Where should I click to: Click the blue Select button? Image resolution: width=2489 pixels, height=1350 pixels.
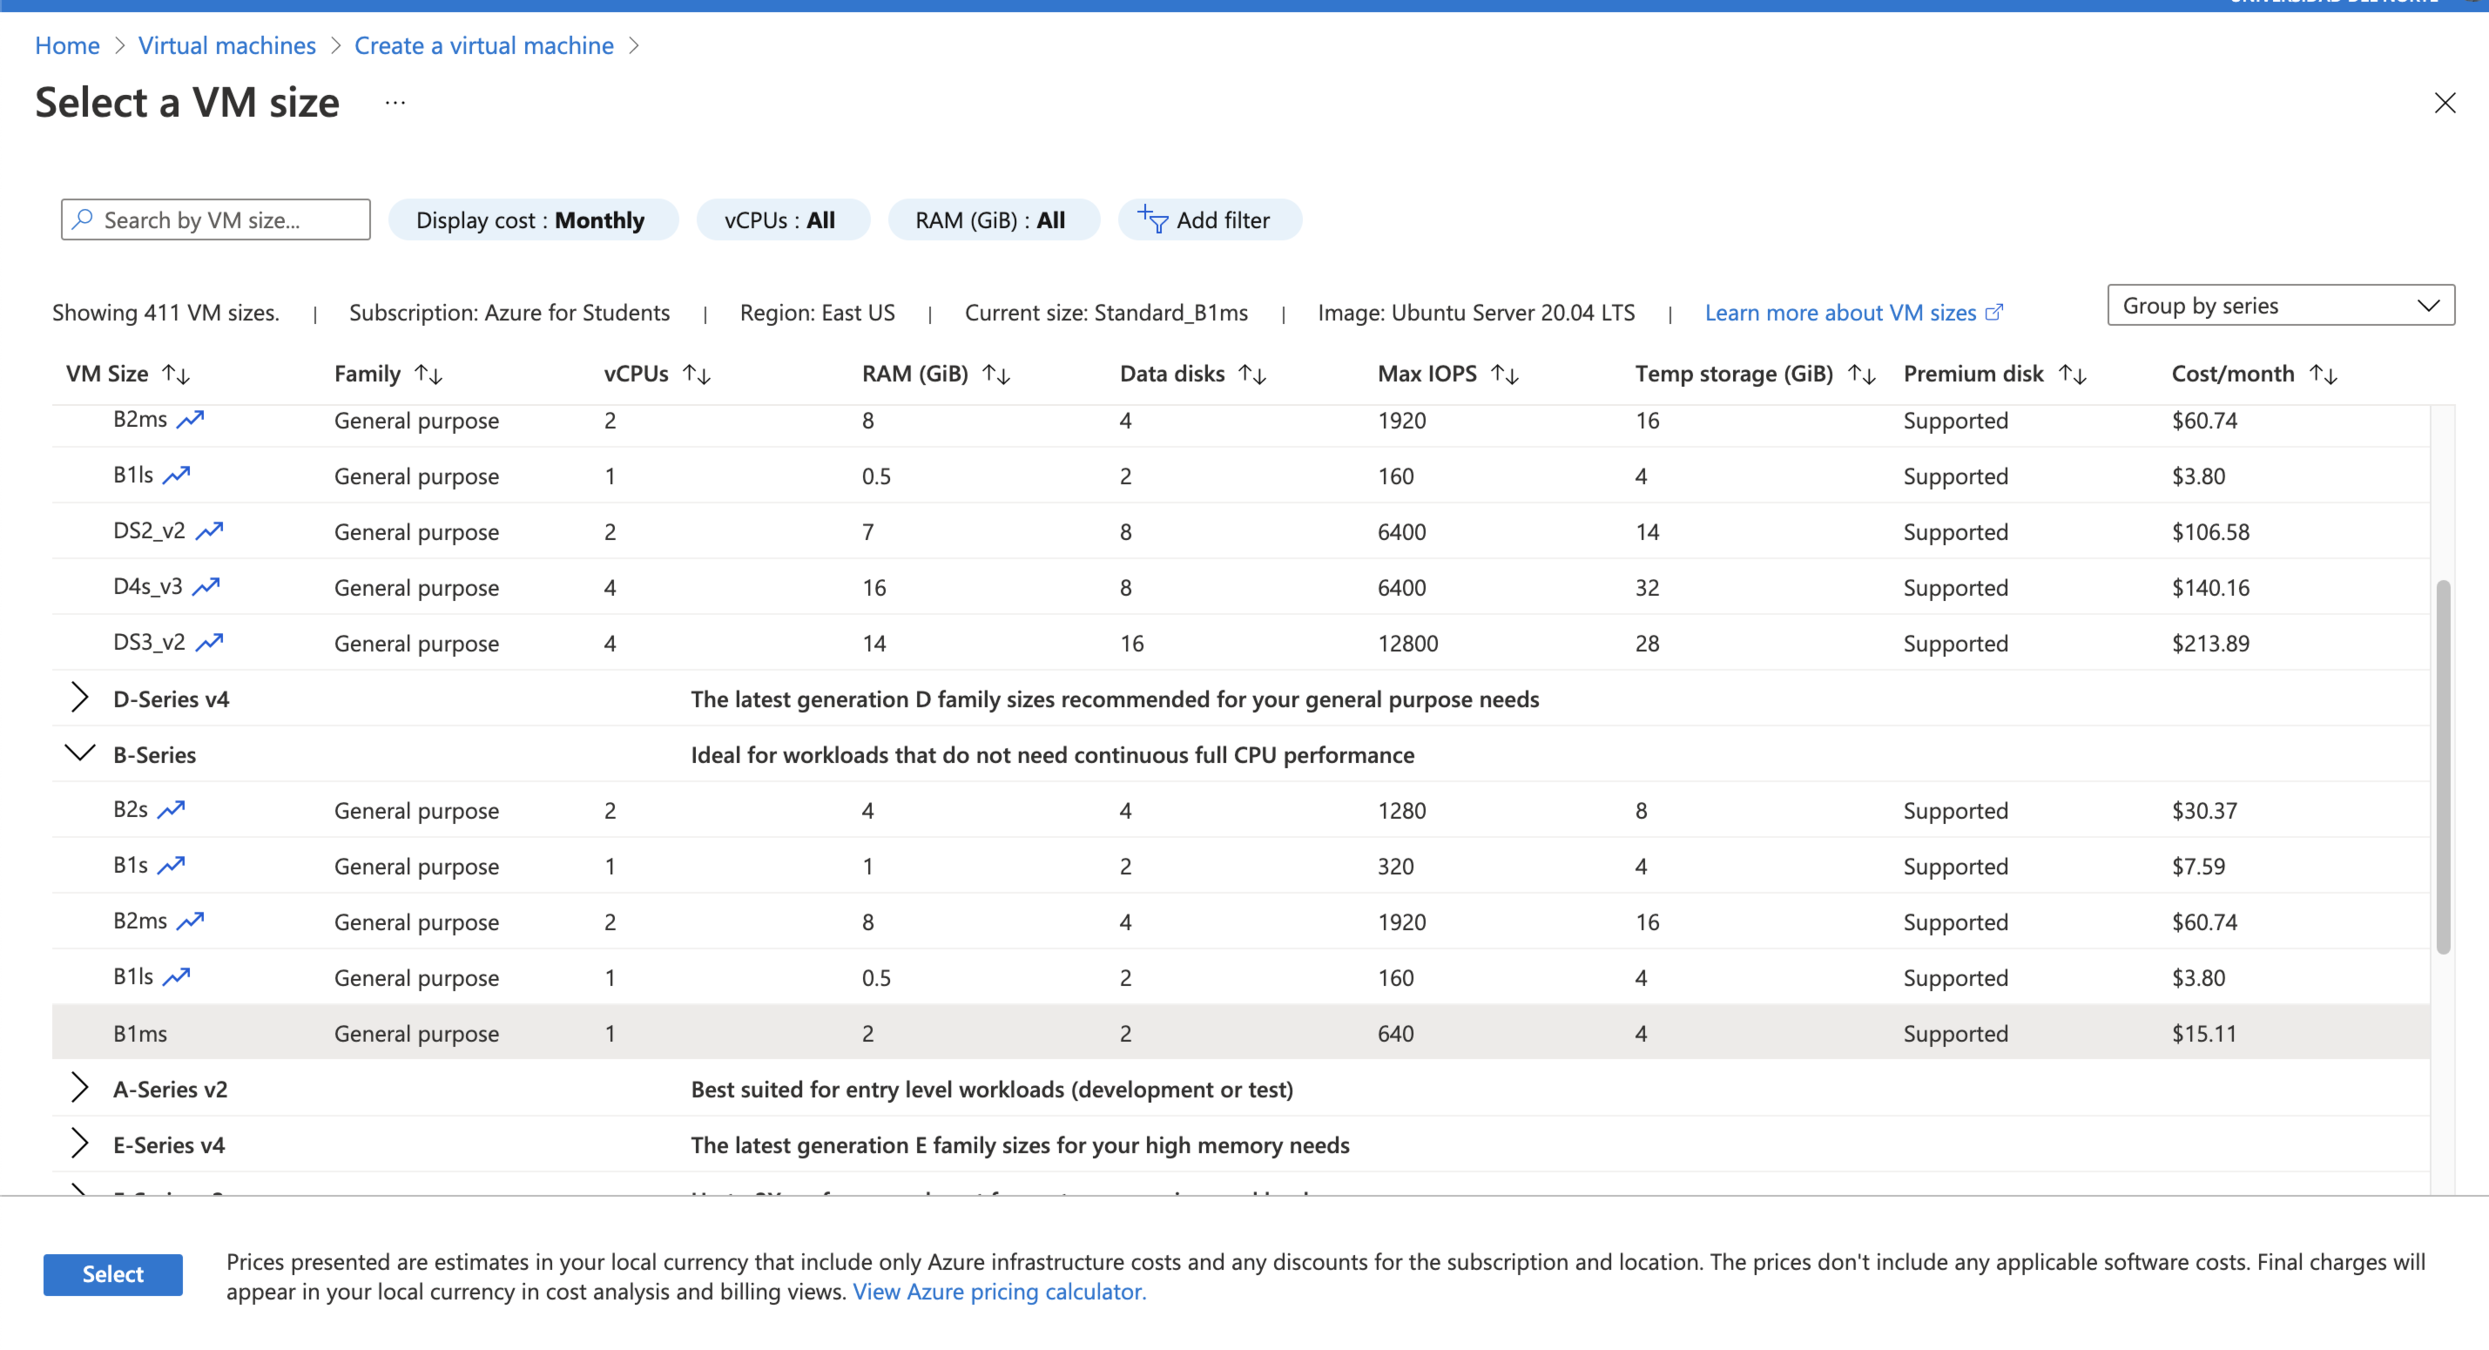pos(113,1274)
